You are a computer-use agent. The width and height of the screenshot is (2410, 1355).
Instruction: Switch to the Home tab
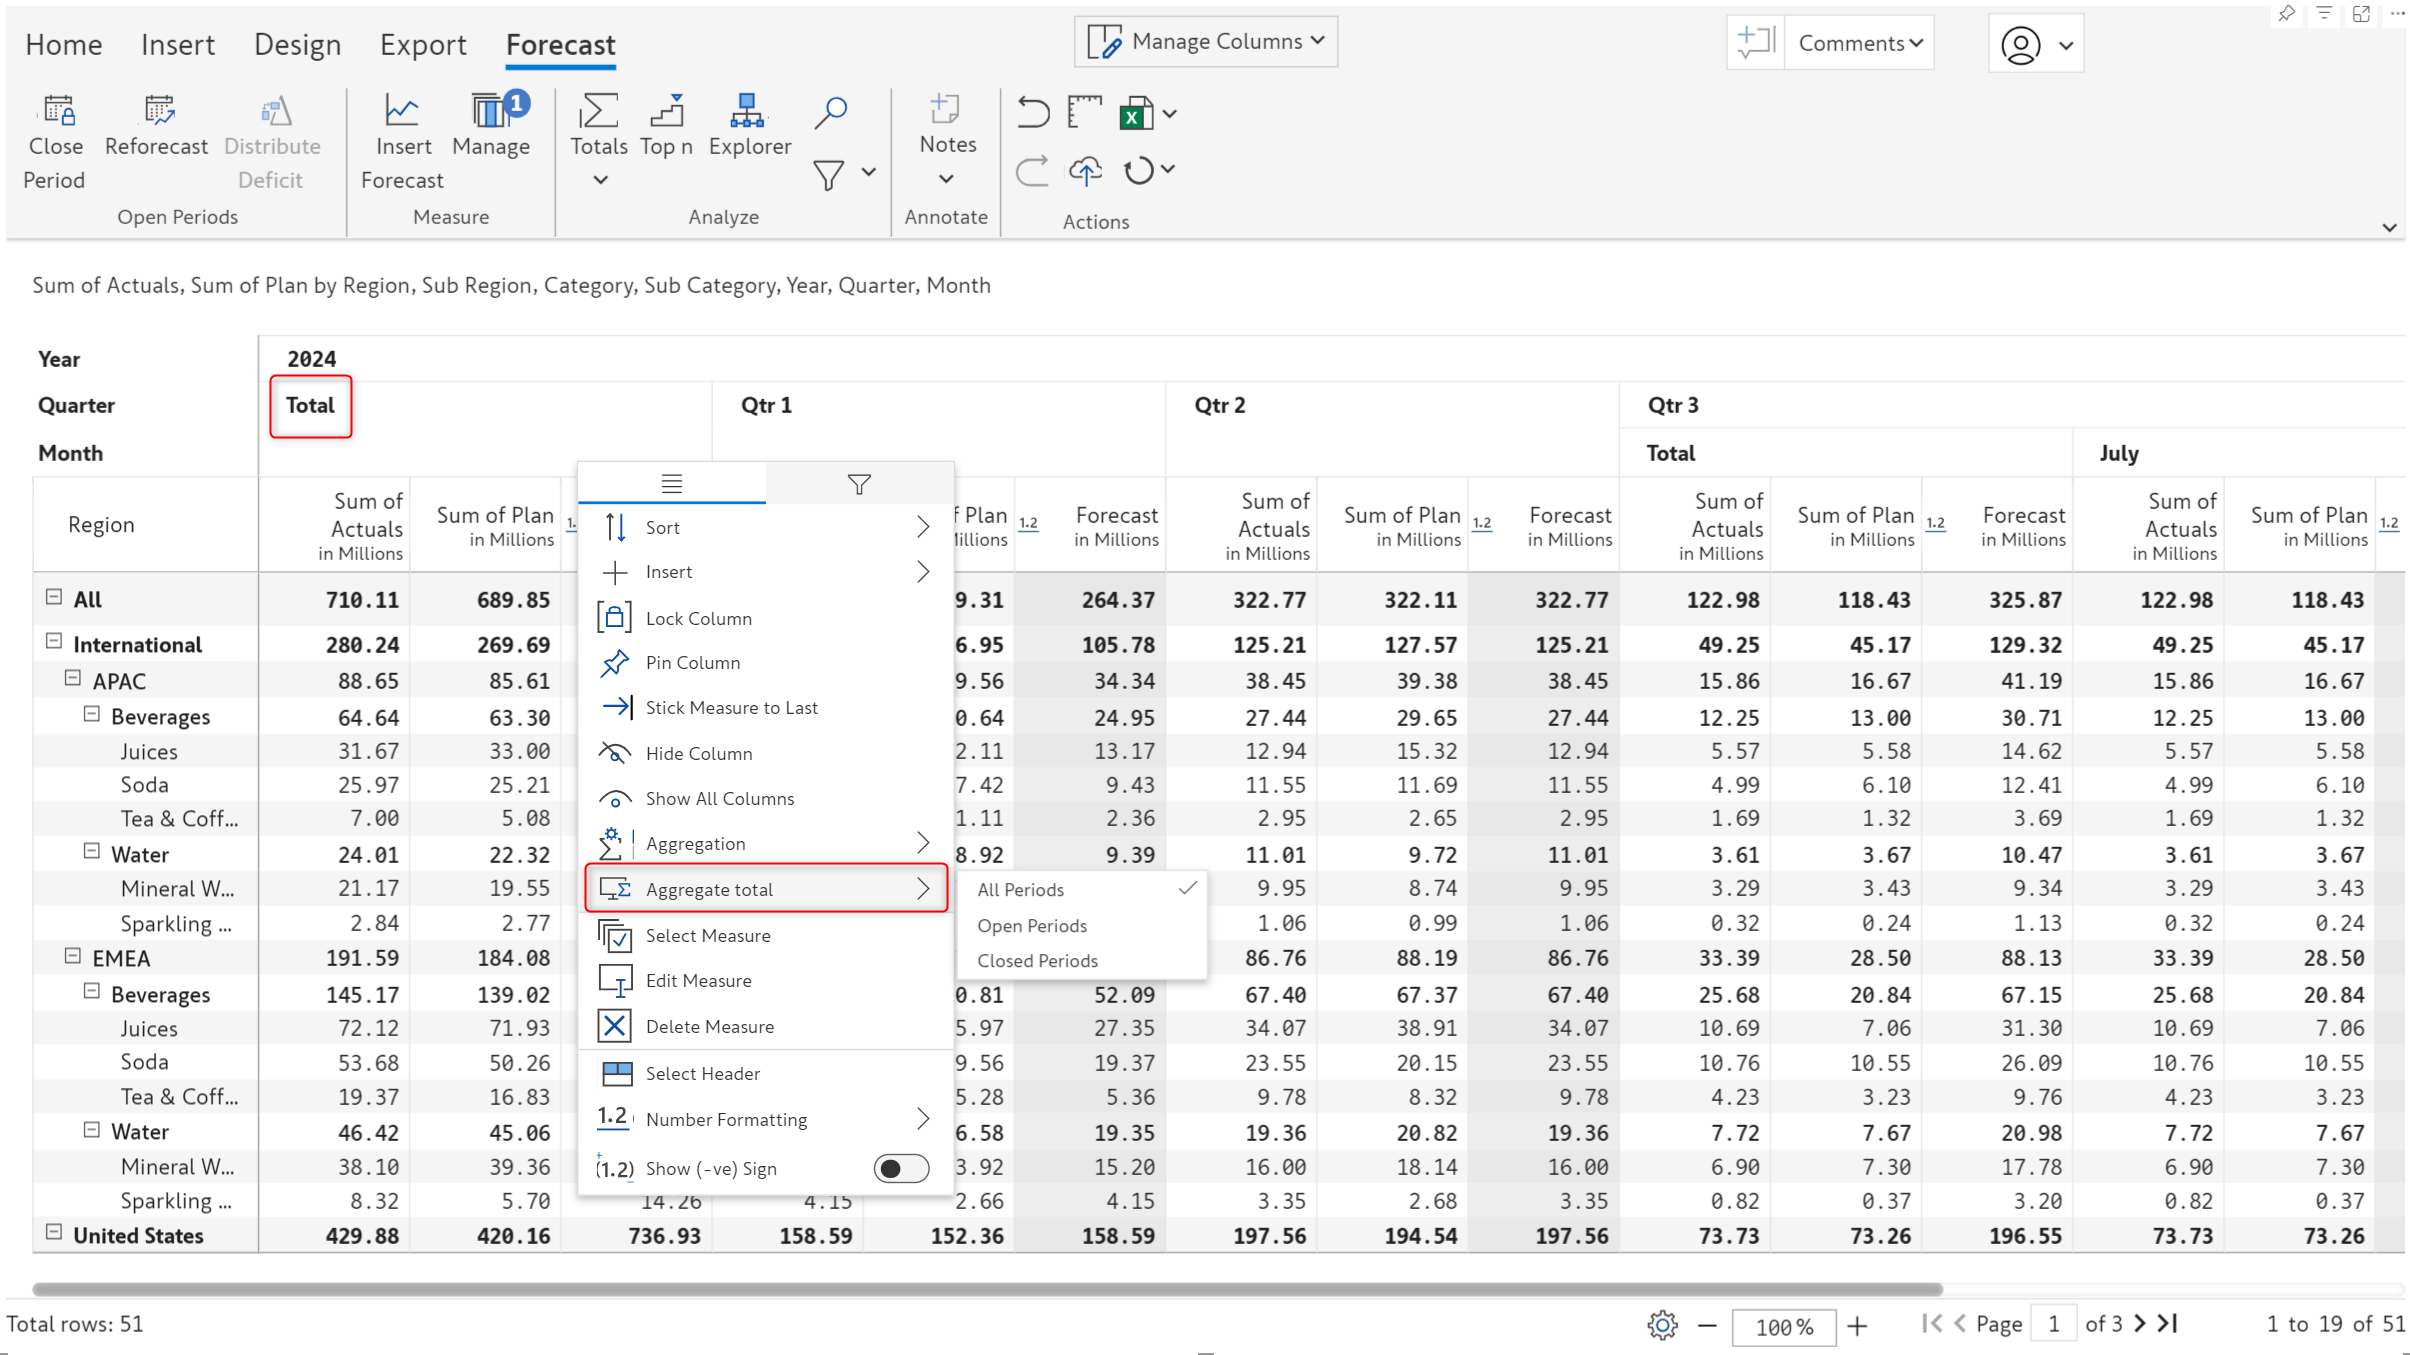click(x=64, y=45)
